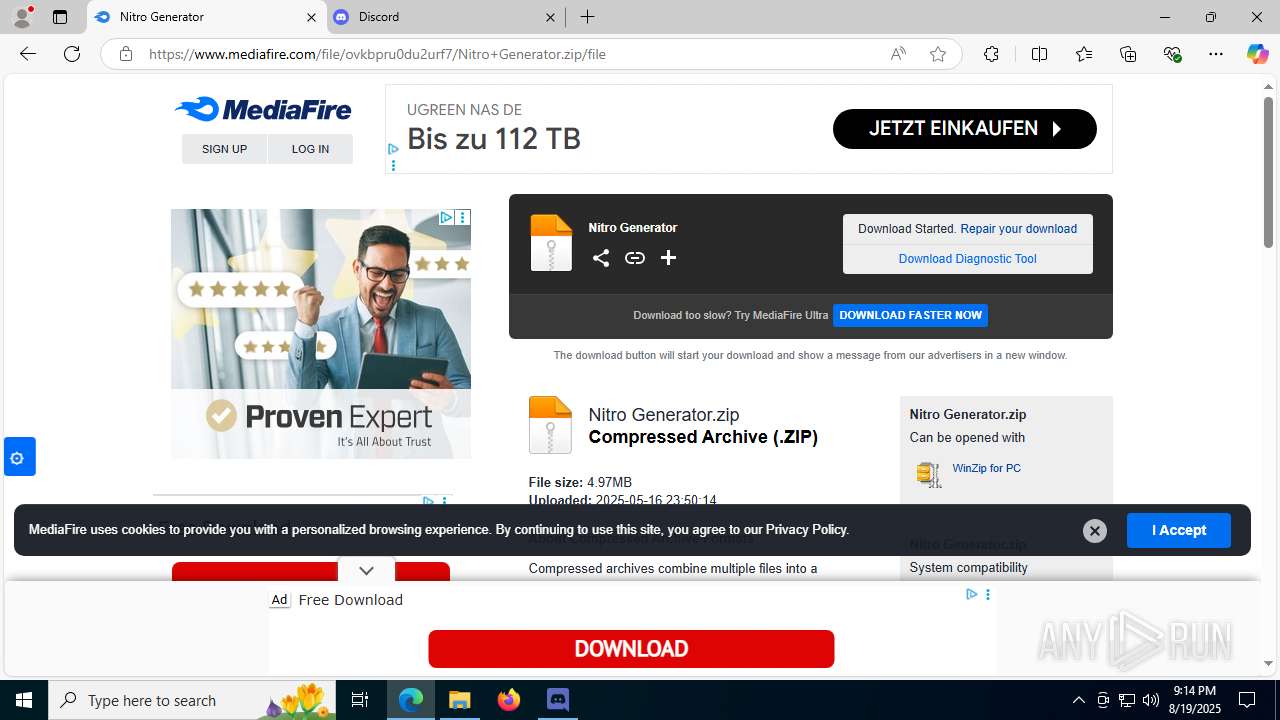Open Discord from taskbar
Screen dimensions: 1280x720
[x=558, y=700]
